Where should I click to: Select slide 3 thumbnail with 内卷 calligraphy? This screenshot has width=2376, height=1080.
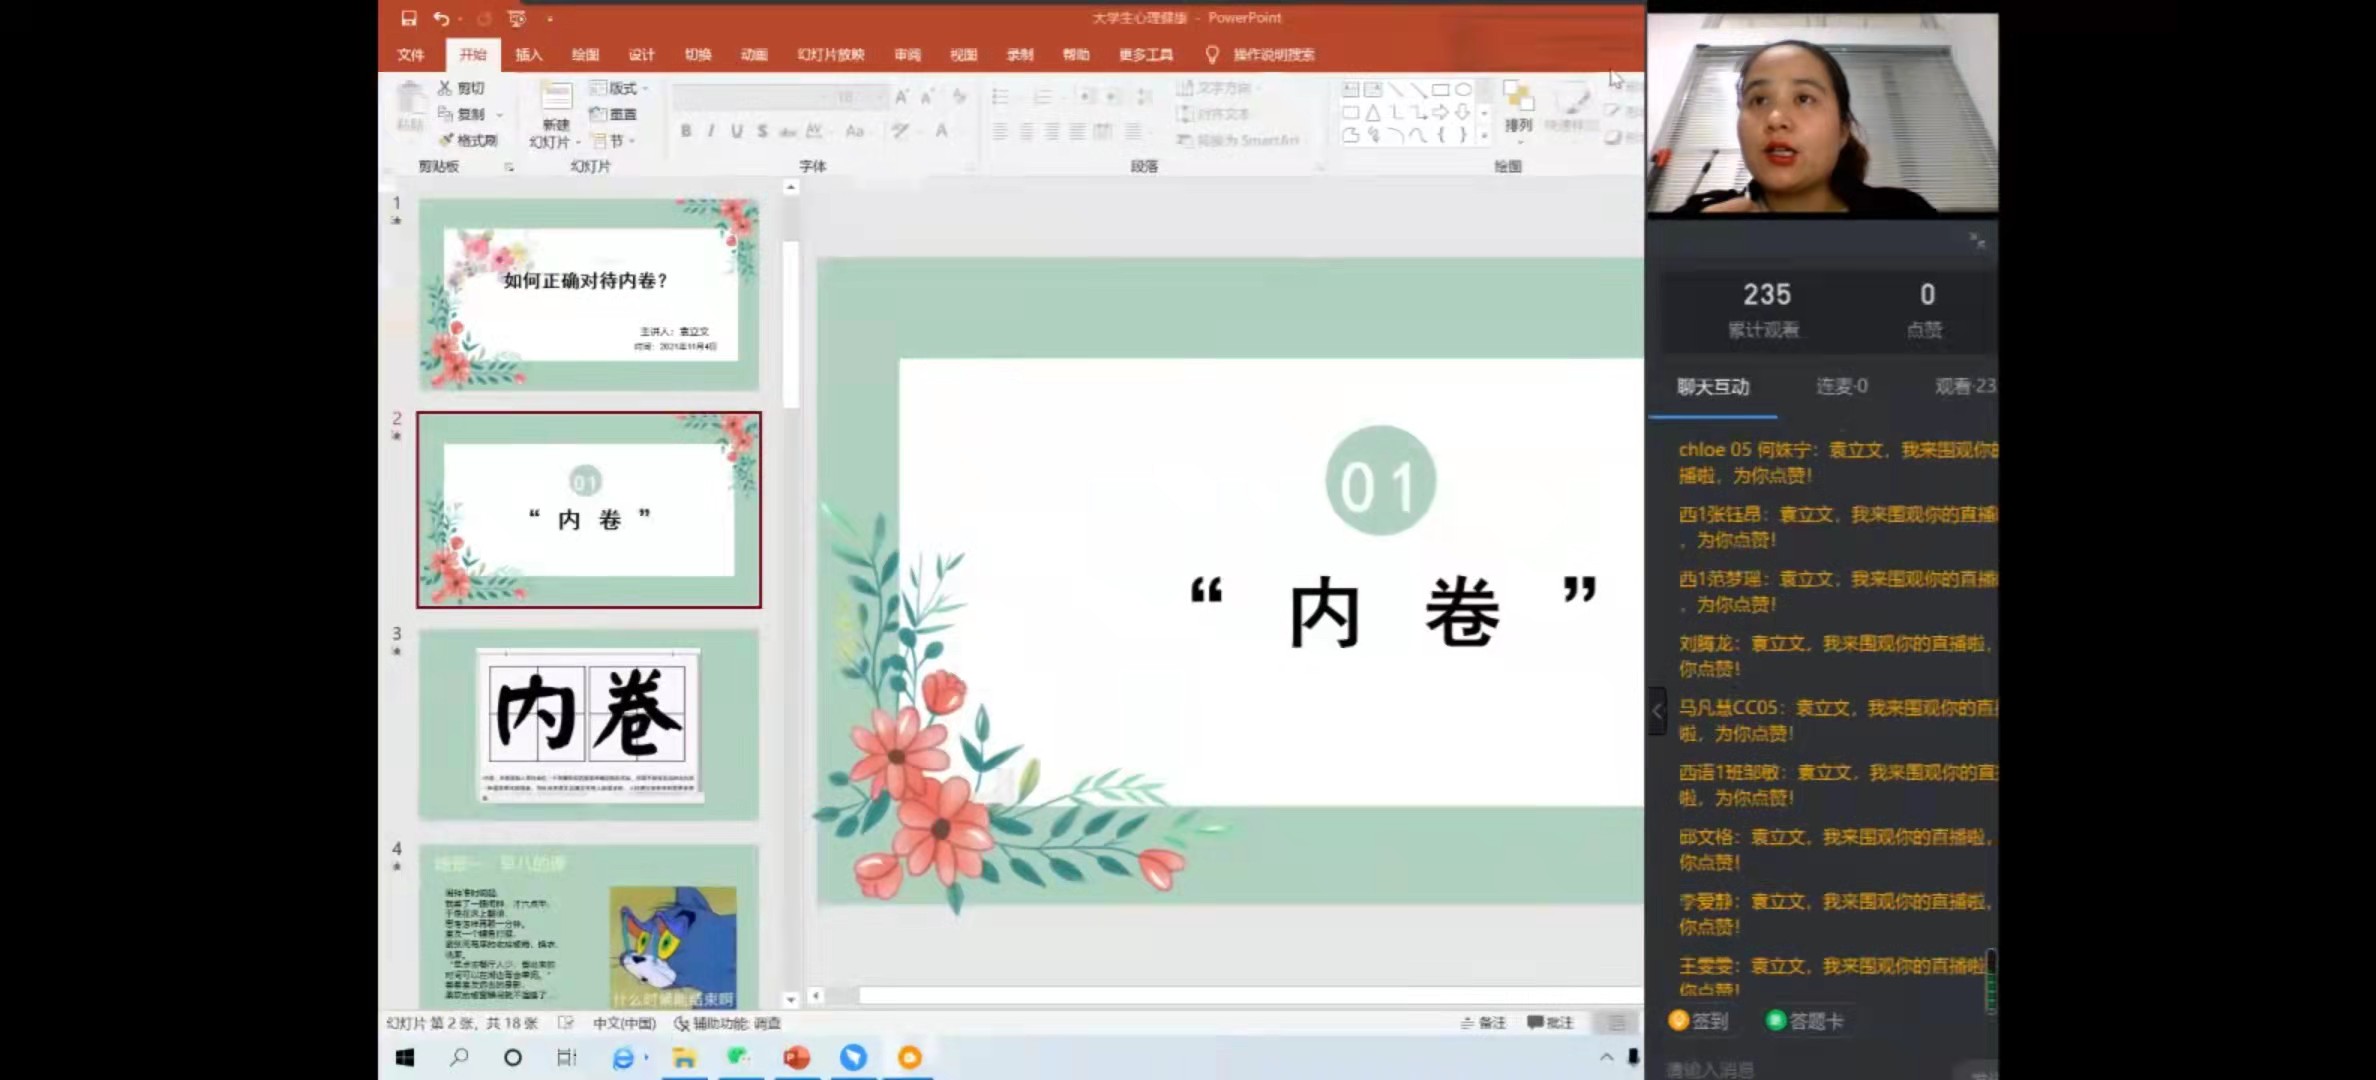point(588,724)
